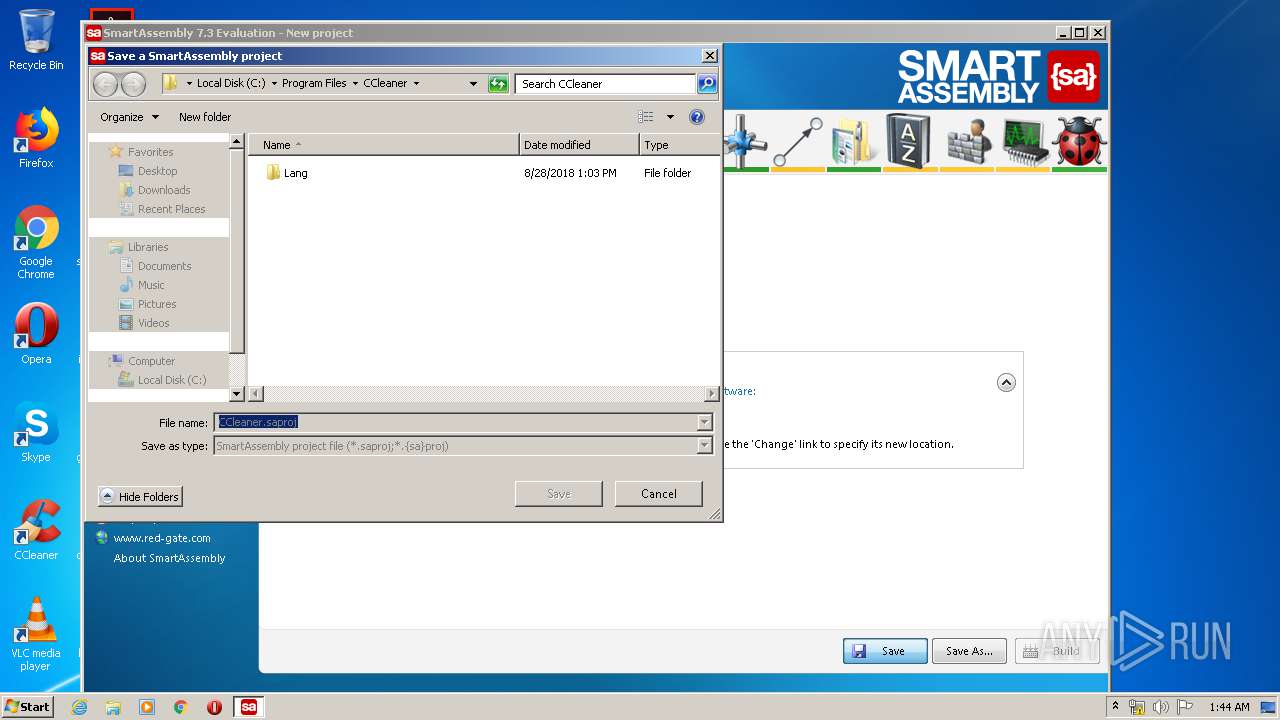
Task: Open the www.red-gate.com link
Action: pyautogui.click(x=162, y=538)
